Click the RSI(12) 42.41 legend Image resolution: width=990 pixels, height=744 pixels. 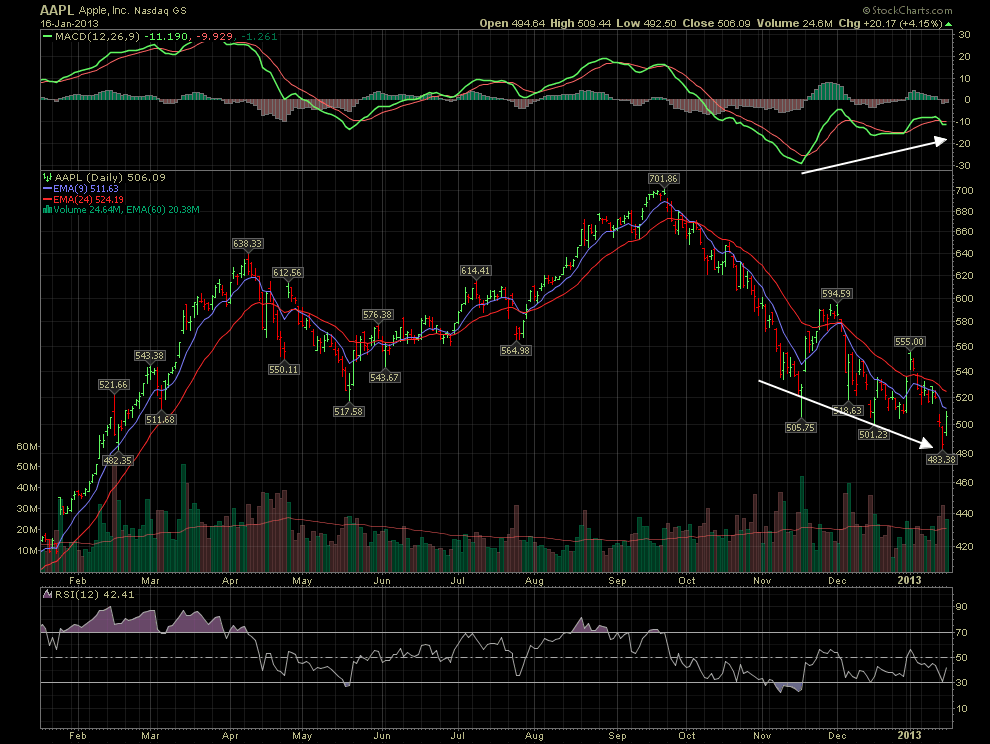(88, 594)
